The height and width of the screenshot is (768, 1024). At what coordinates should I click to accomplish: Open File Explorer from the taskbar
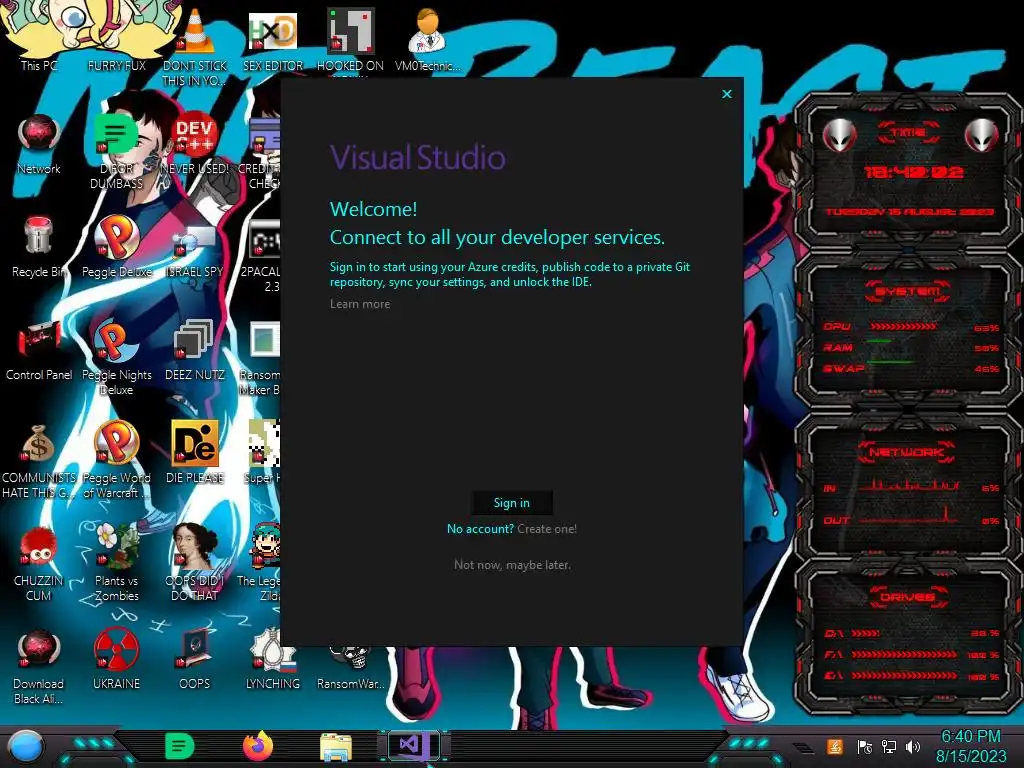[336, 747]
